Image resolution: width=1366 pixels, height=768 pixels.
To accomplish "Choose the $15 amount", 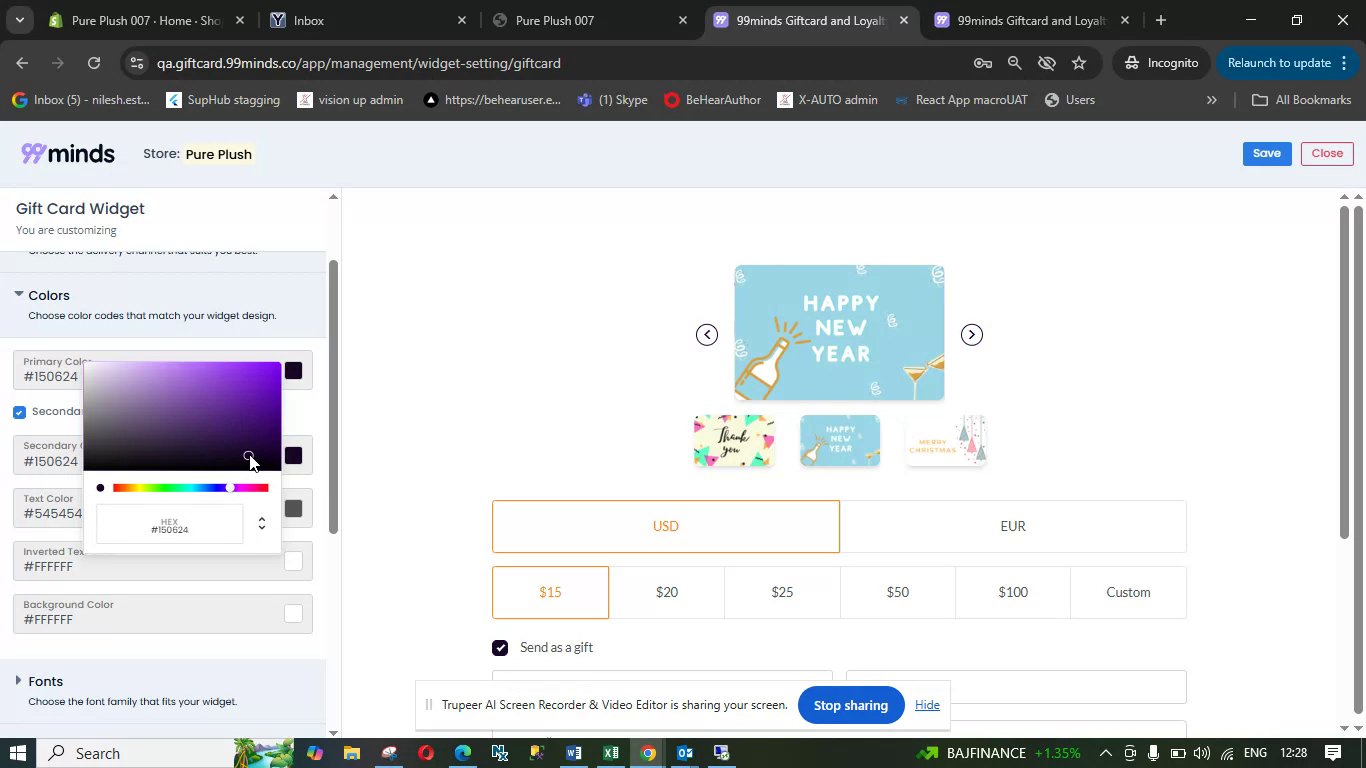I will [x=550, y=592].
